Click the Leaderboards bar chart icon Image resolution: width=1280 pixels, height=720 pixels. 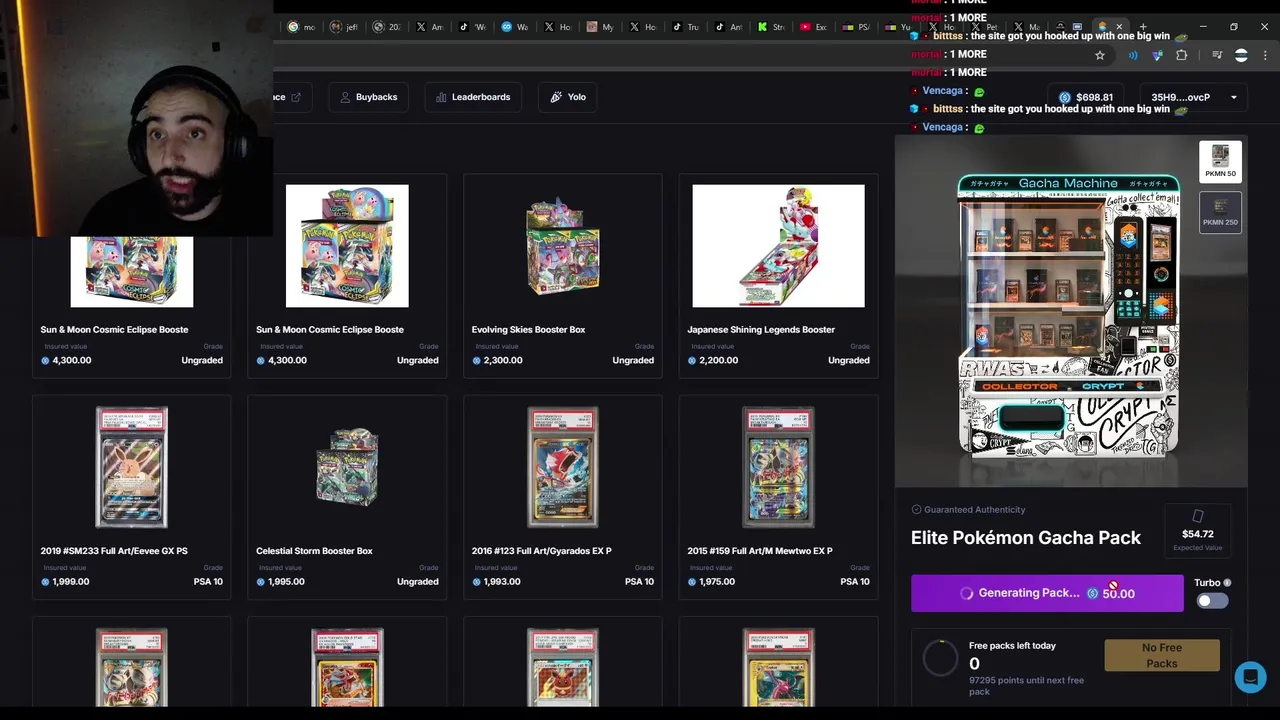441,97
